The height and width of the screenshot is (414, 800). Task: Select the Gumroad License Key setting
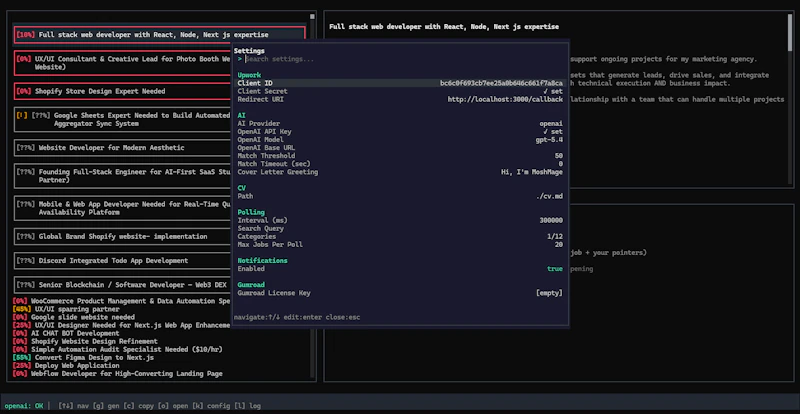click(400, 293)
